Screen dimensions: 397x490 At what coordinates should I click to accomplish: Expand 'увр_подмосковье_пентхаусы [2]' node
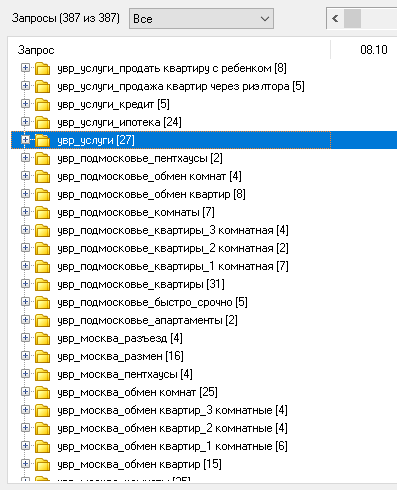[x=25, y=158]
